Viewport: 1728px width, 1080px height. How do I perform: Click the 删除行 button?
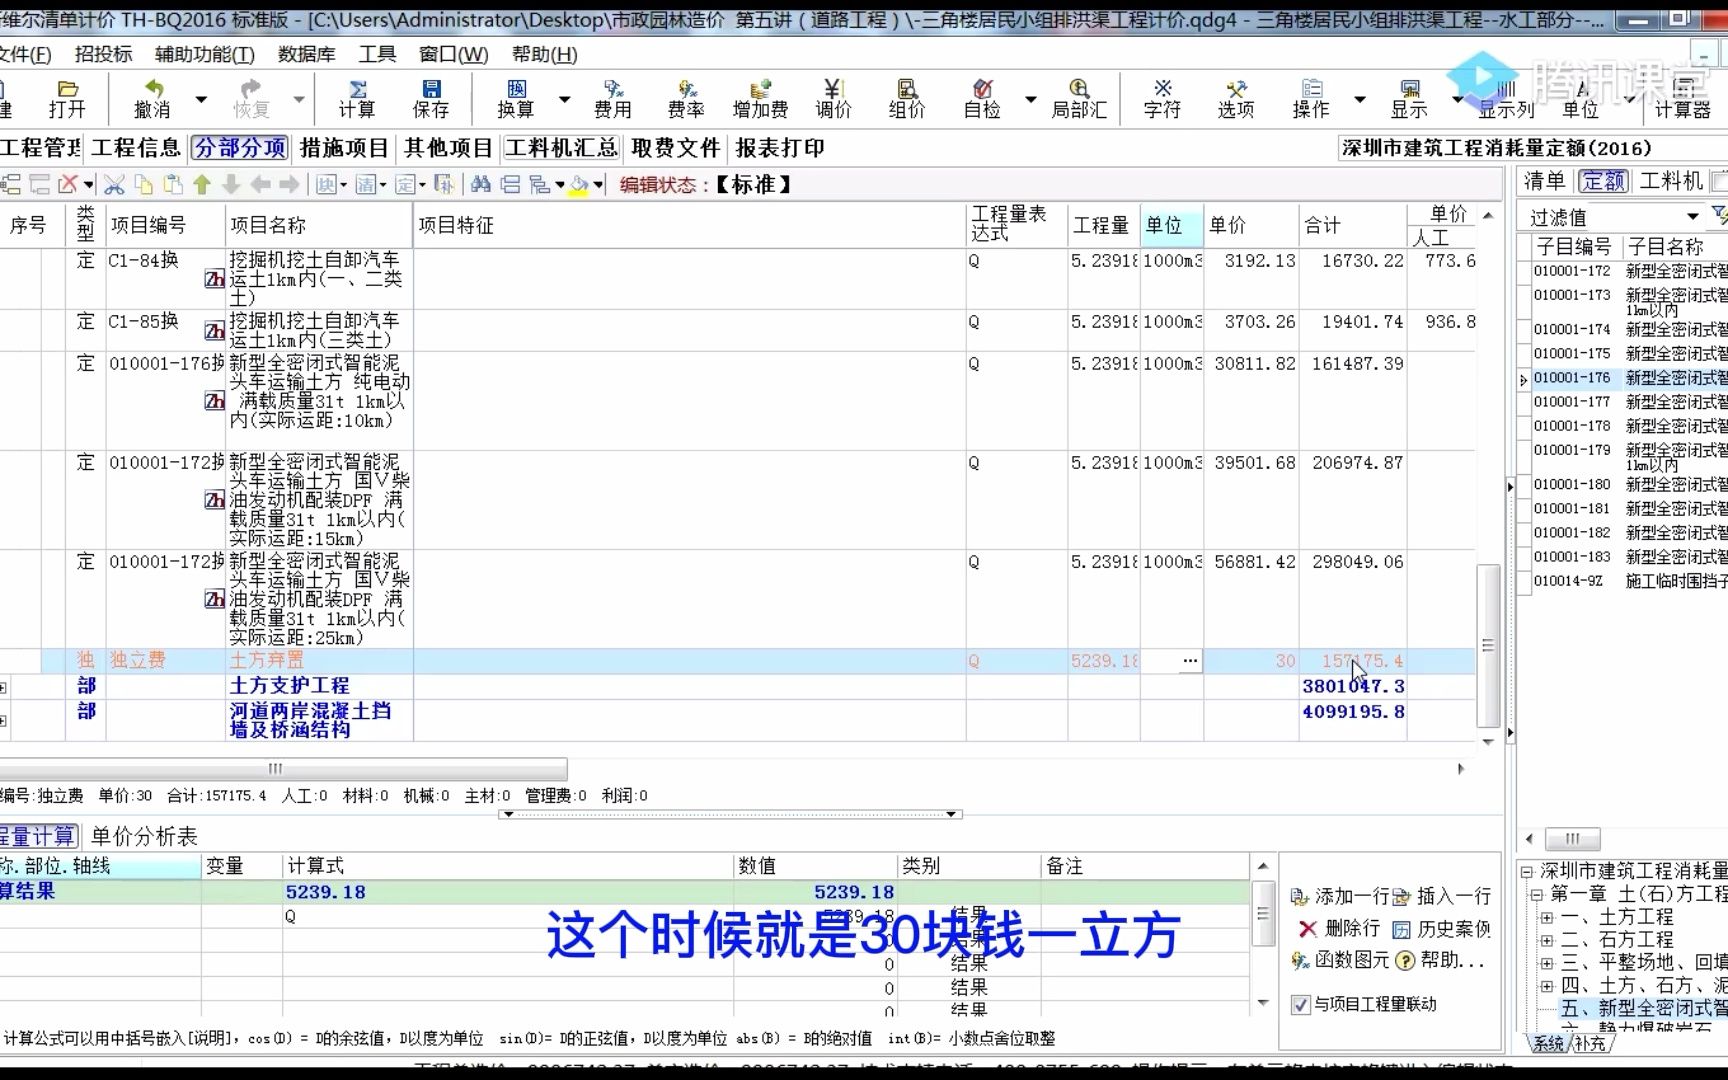[x=1339, y=929]
